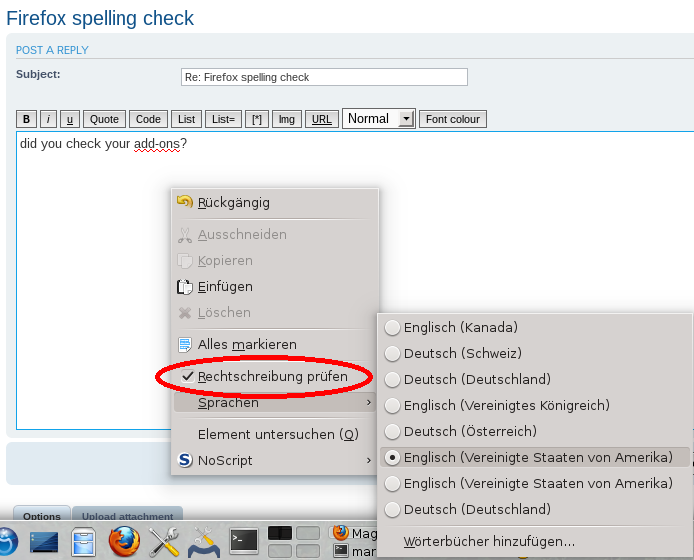
Task: Switch to the active dark virtual desktop
Action: pyautogui.click(x=280, y=533)
